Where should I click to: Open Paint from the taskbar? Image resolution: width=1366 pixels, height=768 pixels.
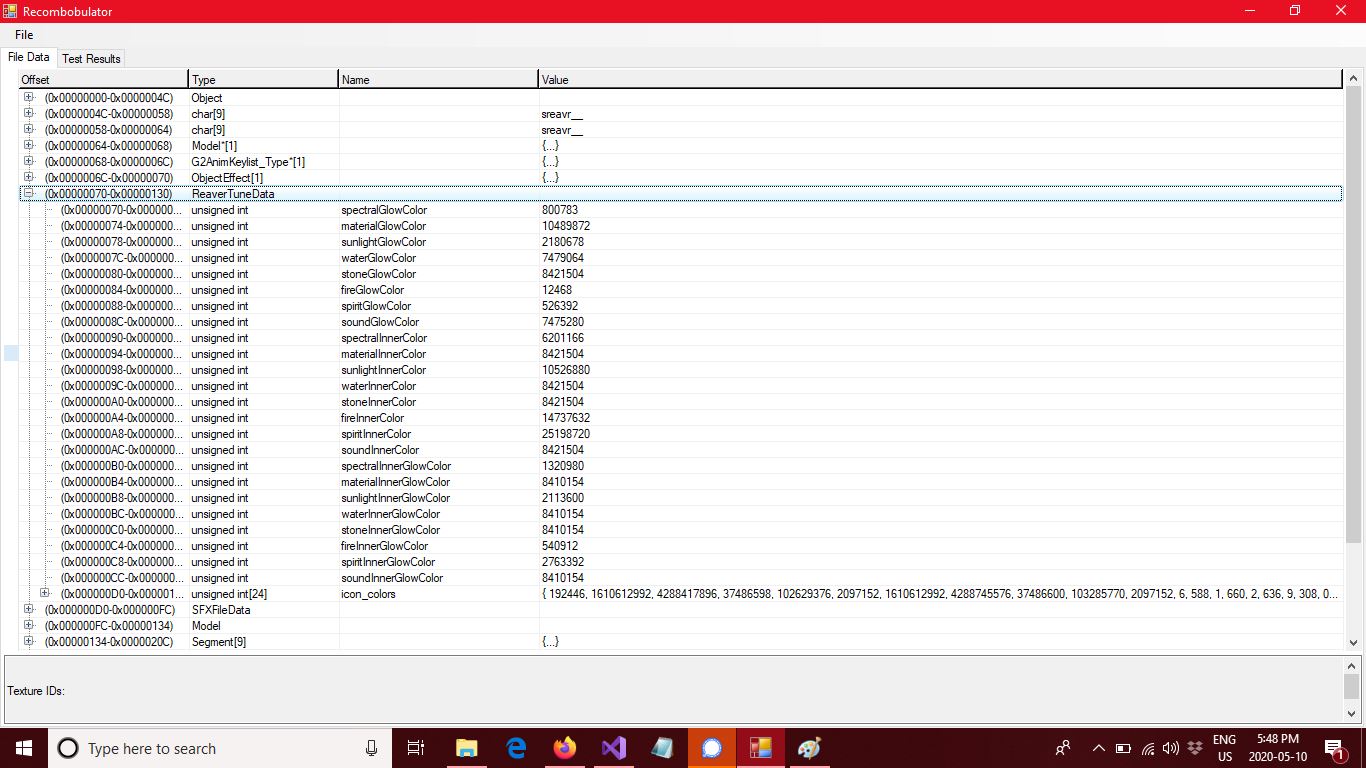click(x=810, y=748)
